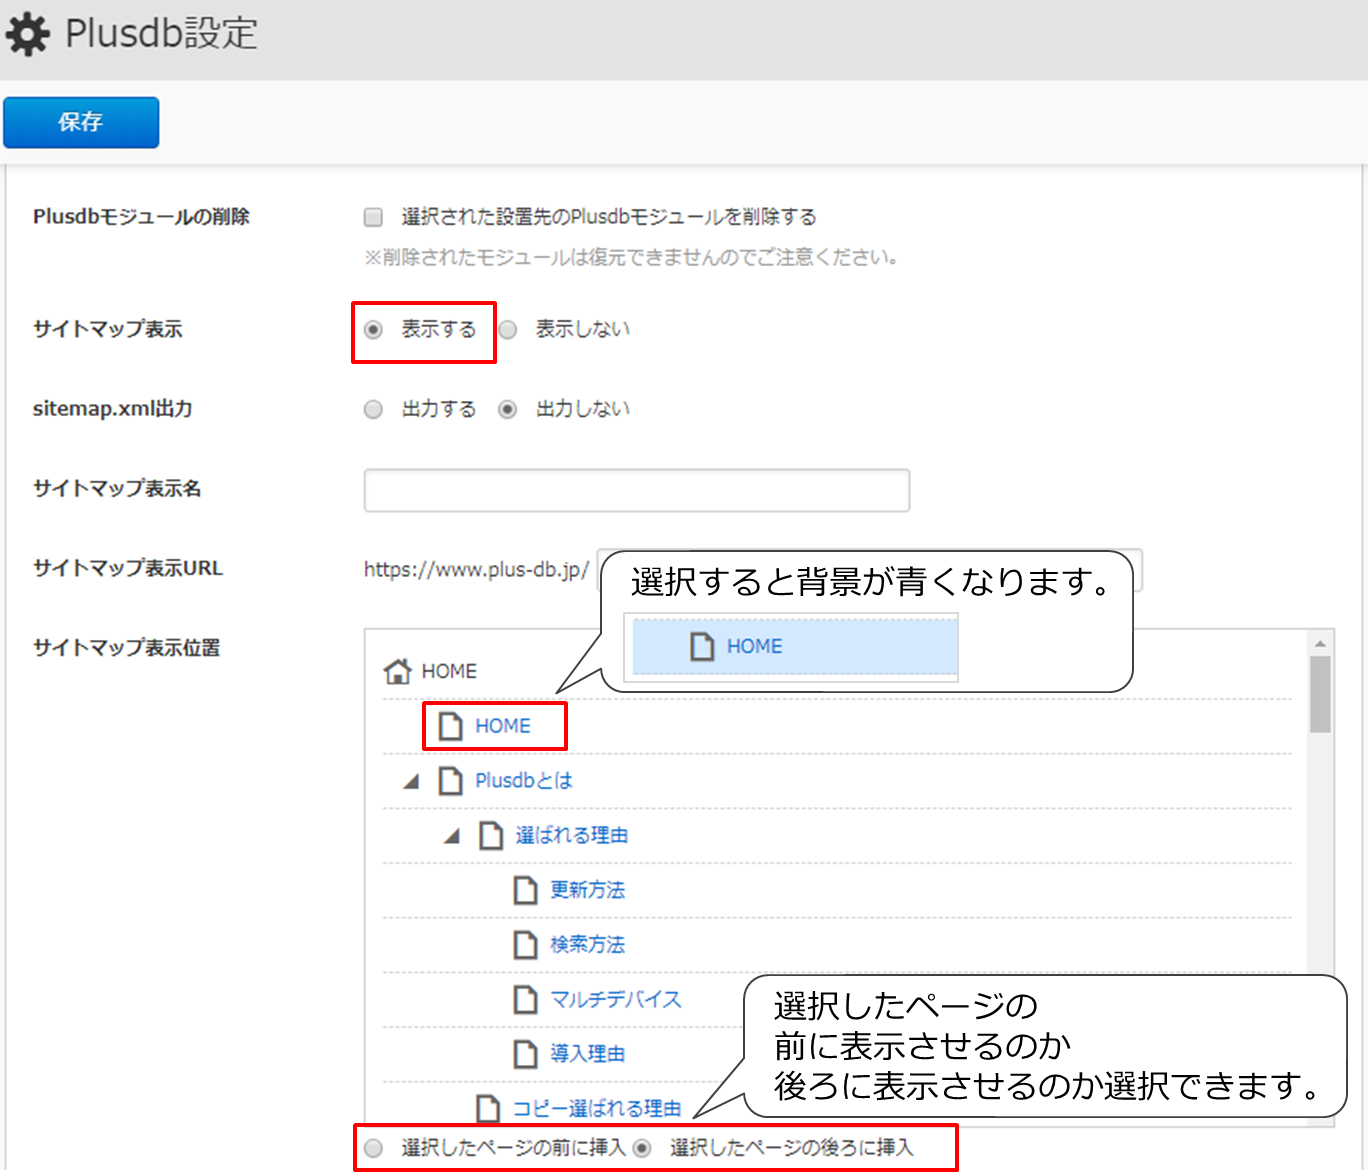
Task: Select the HOME root tree item
Action: (x=449, y=671)
